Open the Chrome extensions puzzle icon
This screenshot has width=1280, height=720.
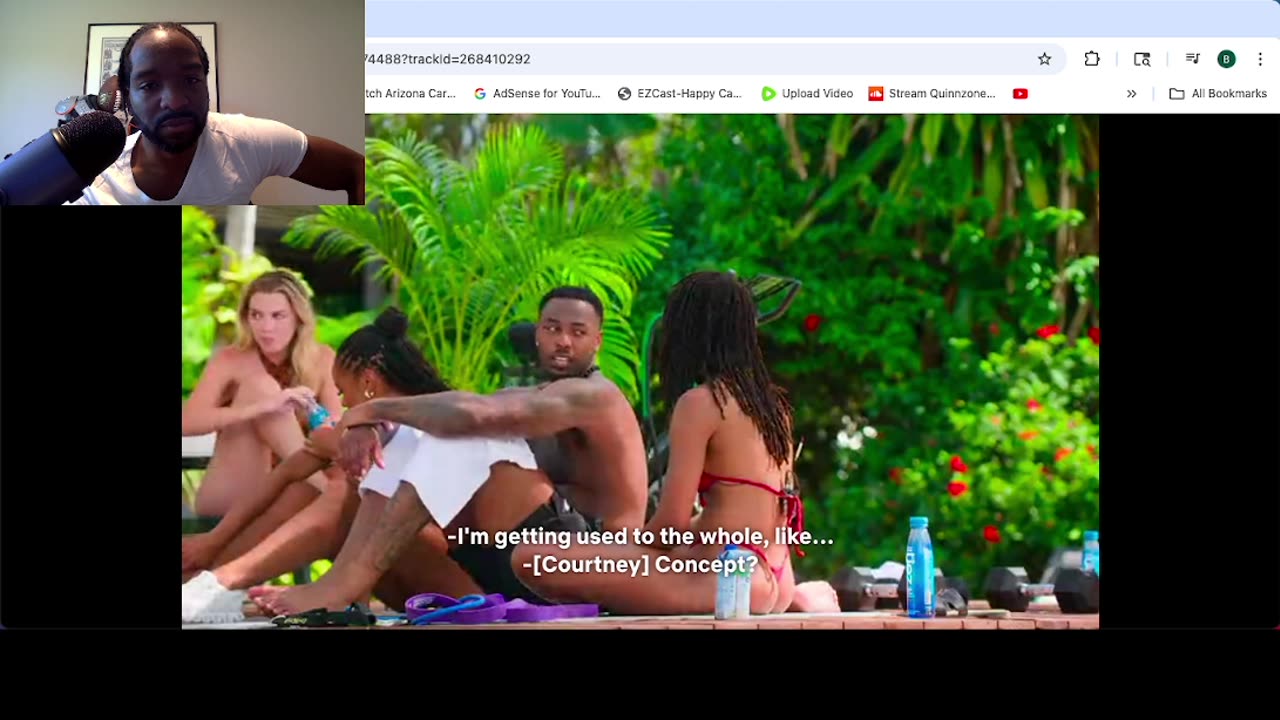(x=1092, y=59)
